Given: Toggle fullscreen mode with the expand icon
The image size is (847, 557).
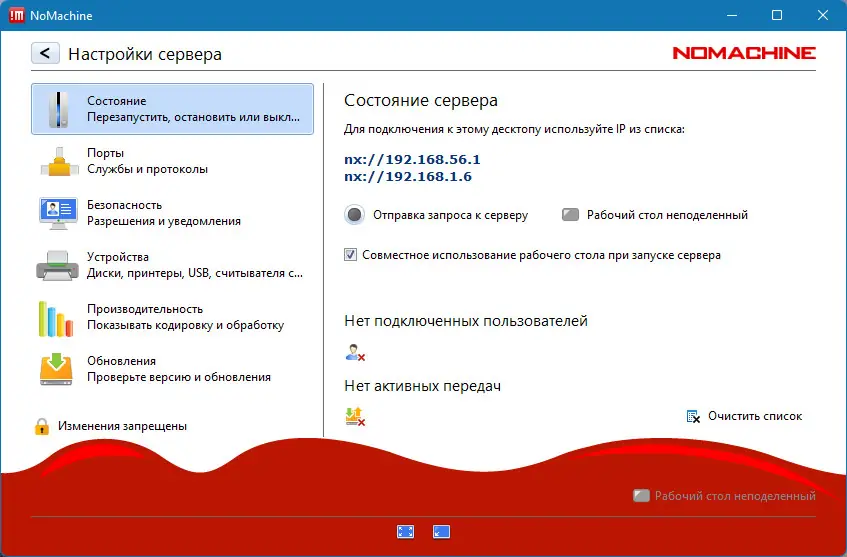Looking at the screenshot, I should coord(406,532).
